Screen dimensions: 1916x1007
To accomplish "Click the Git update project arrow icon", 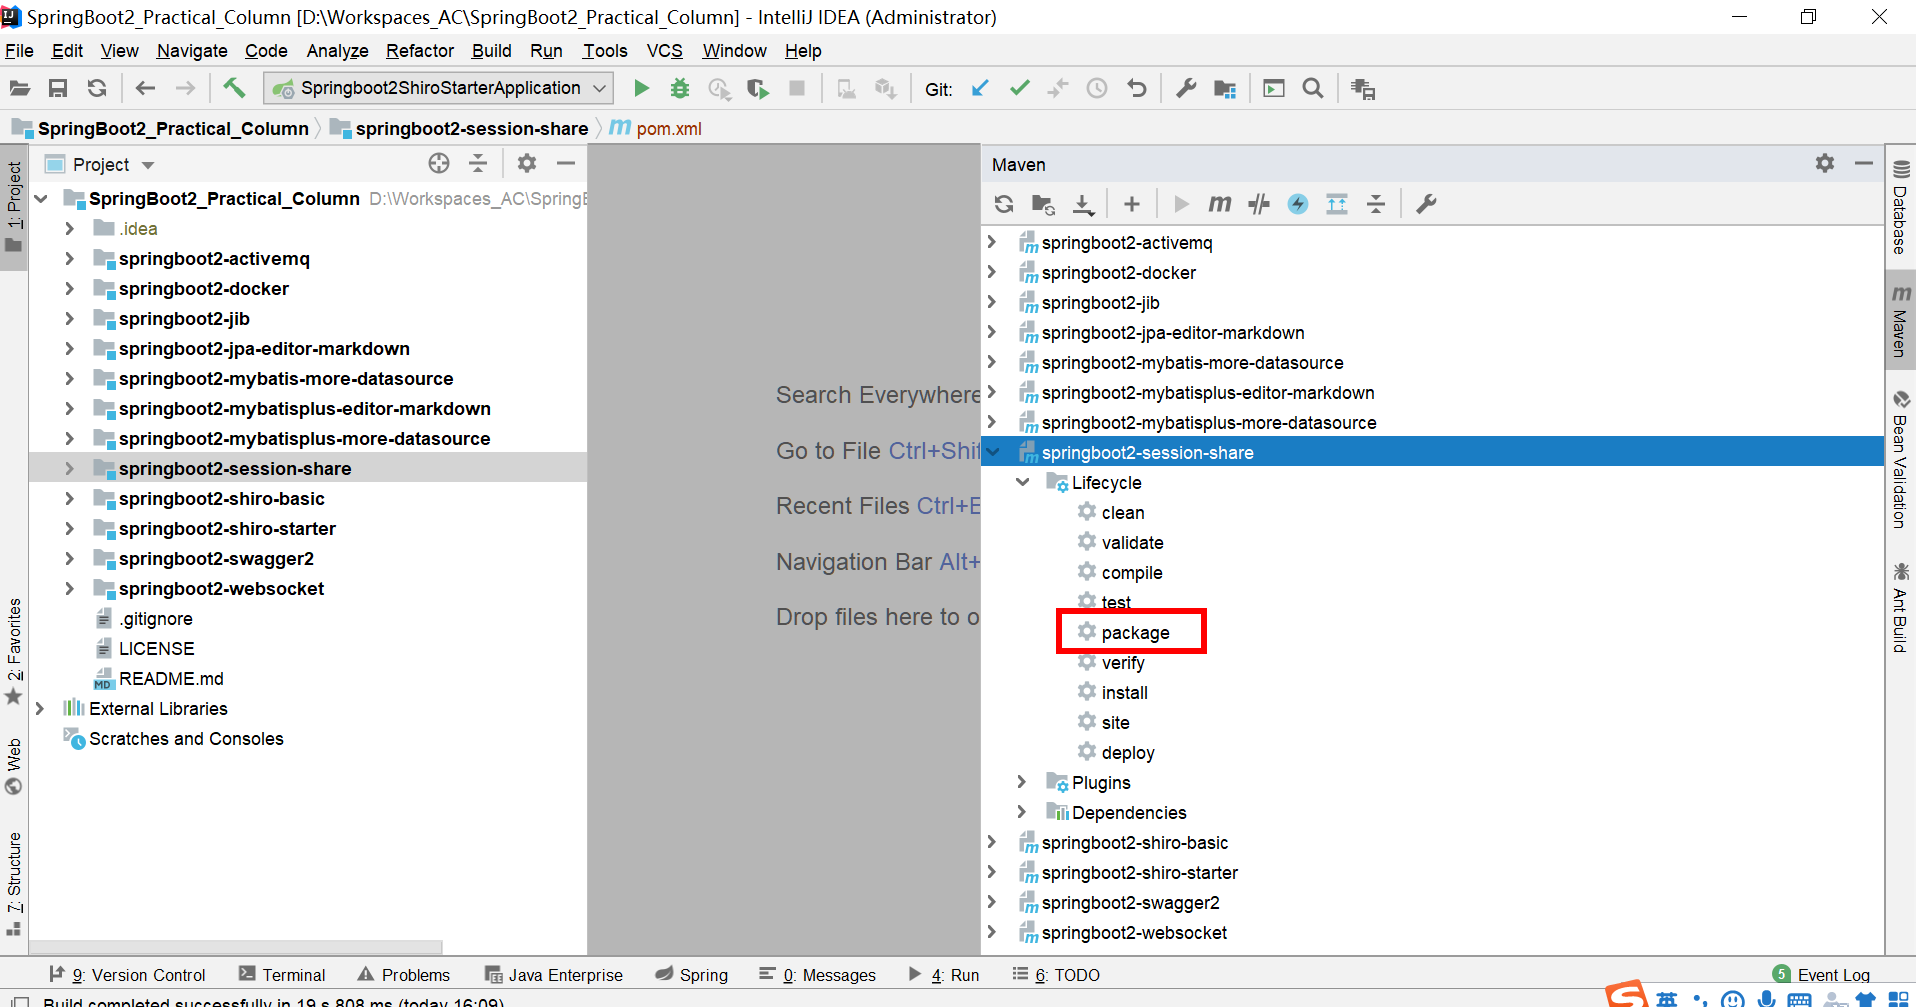I will (x=981, y=89).
